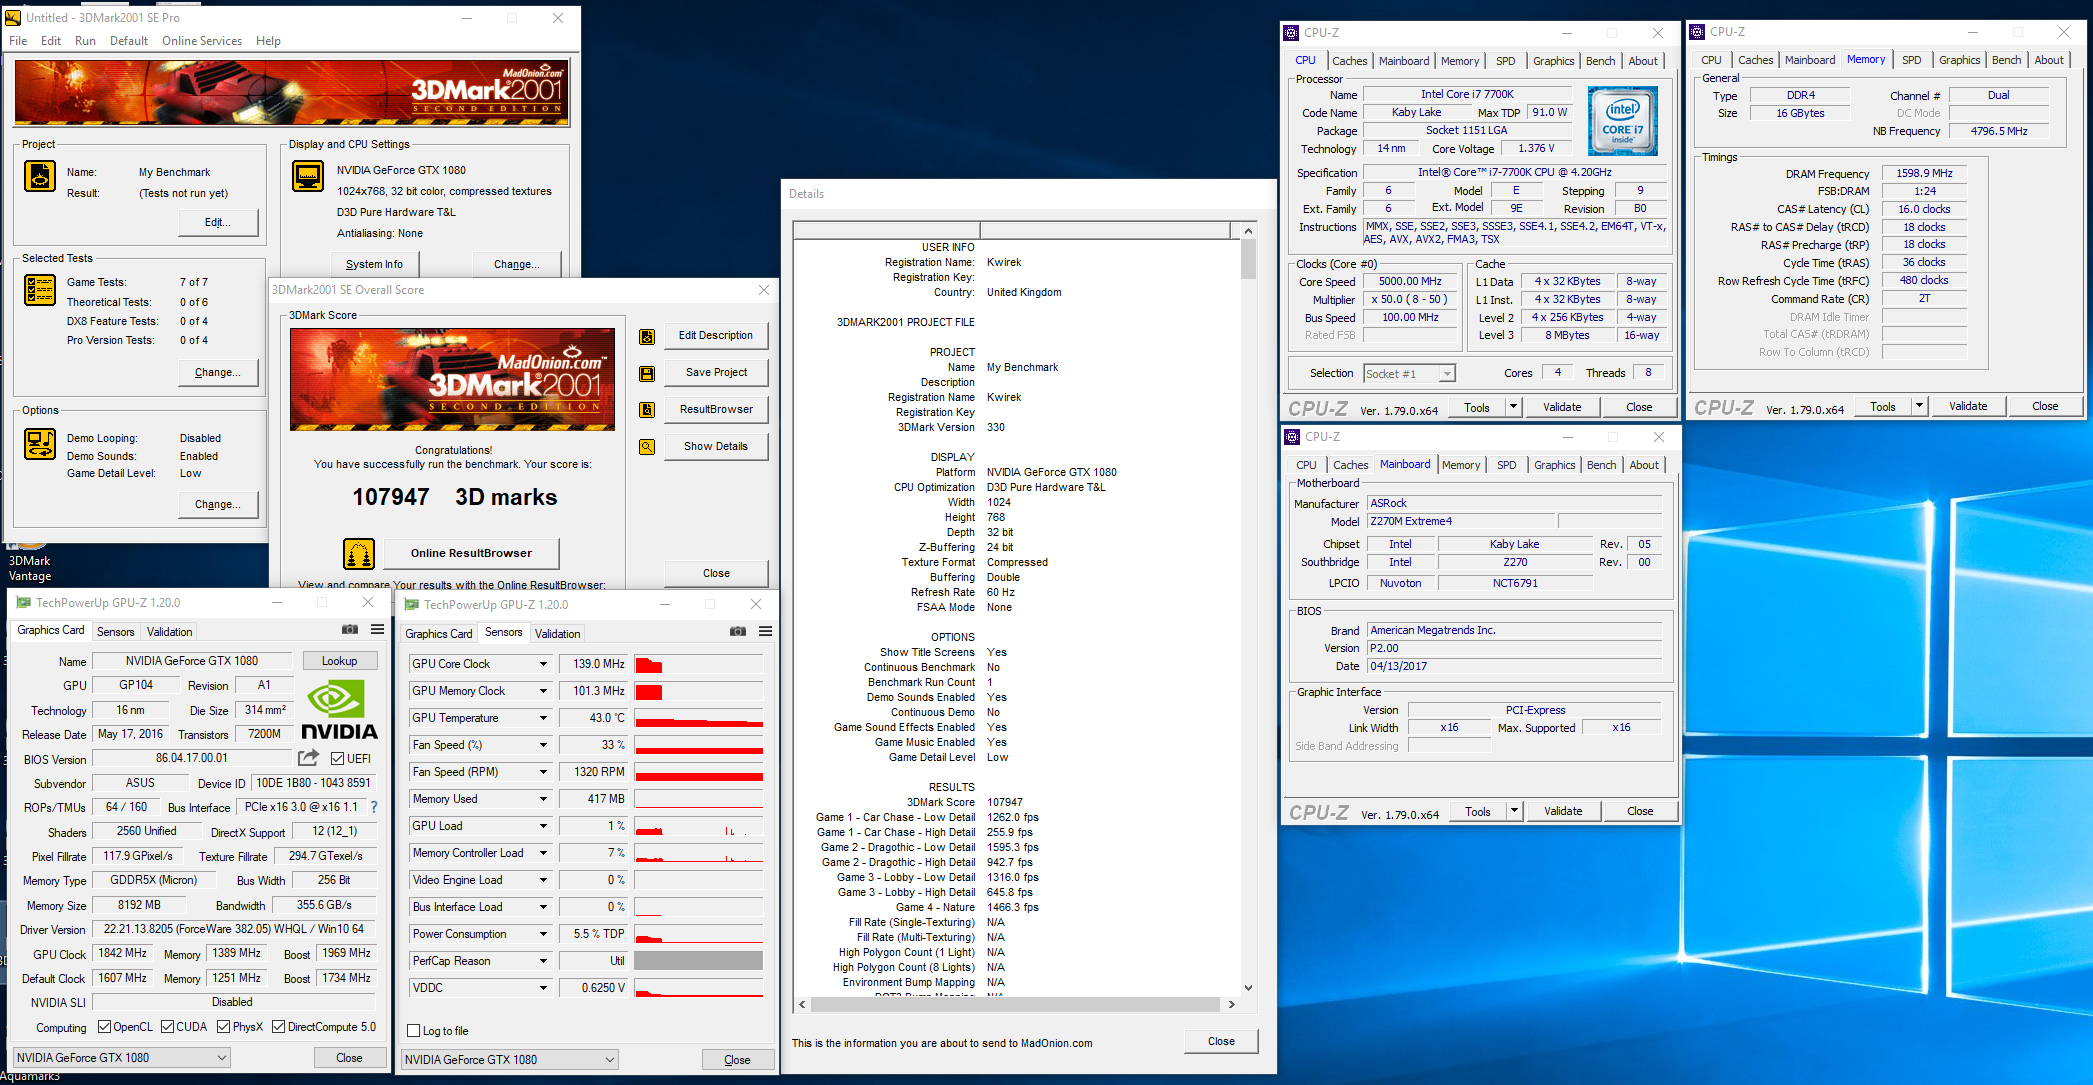This screenshot has width=2093, height=1085.
Task: Expand the VDDC sensor dropdown
Action: (543, 988)
